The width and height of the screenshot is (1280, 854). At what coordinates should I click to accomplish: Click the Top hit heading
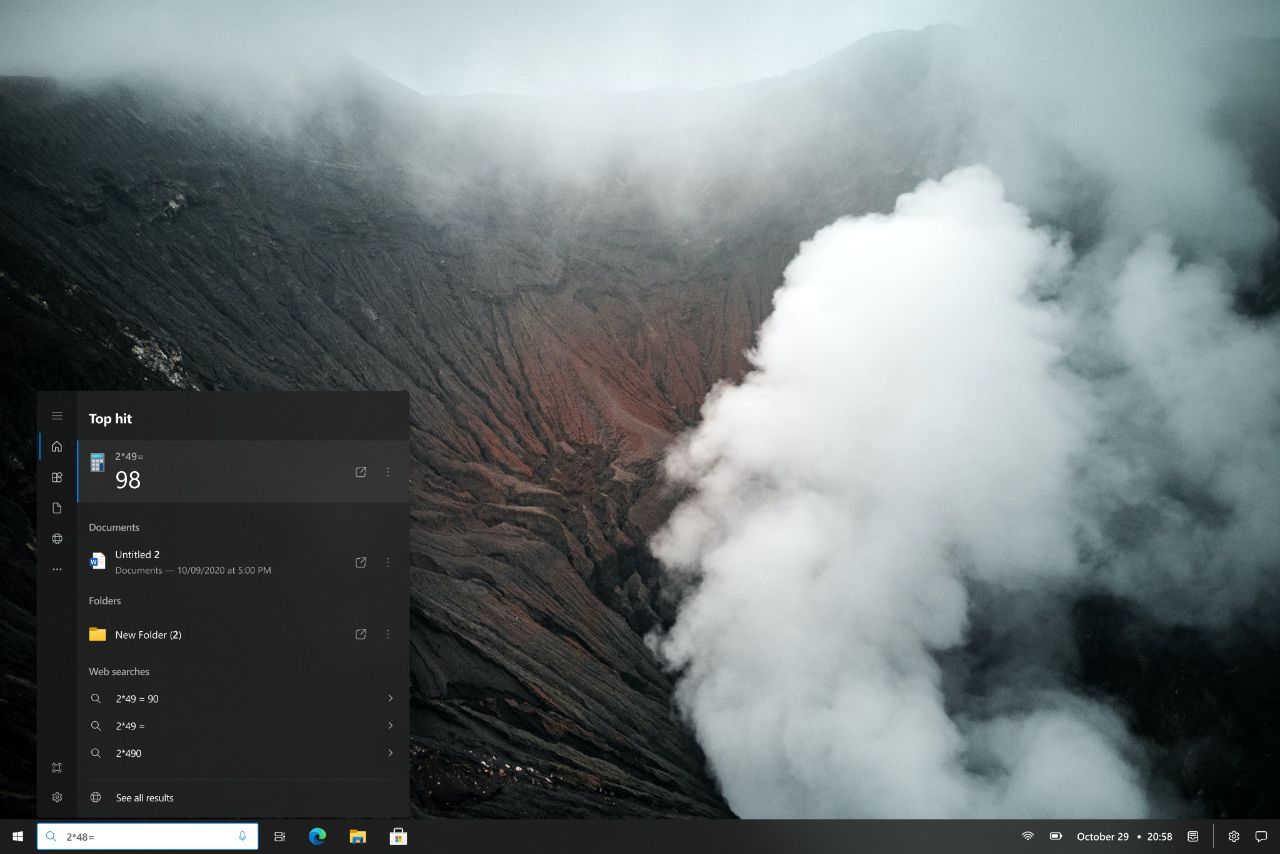point(110,419)
